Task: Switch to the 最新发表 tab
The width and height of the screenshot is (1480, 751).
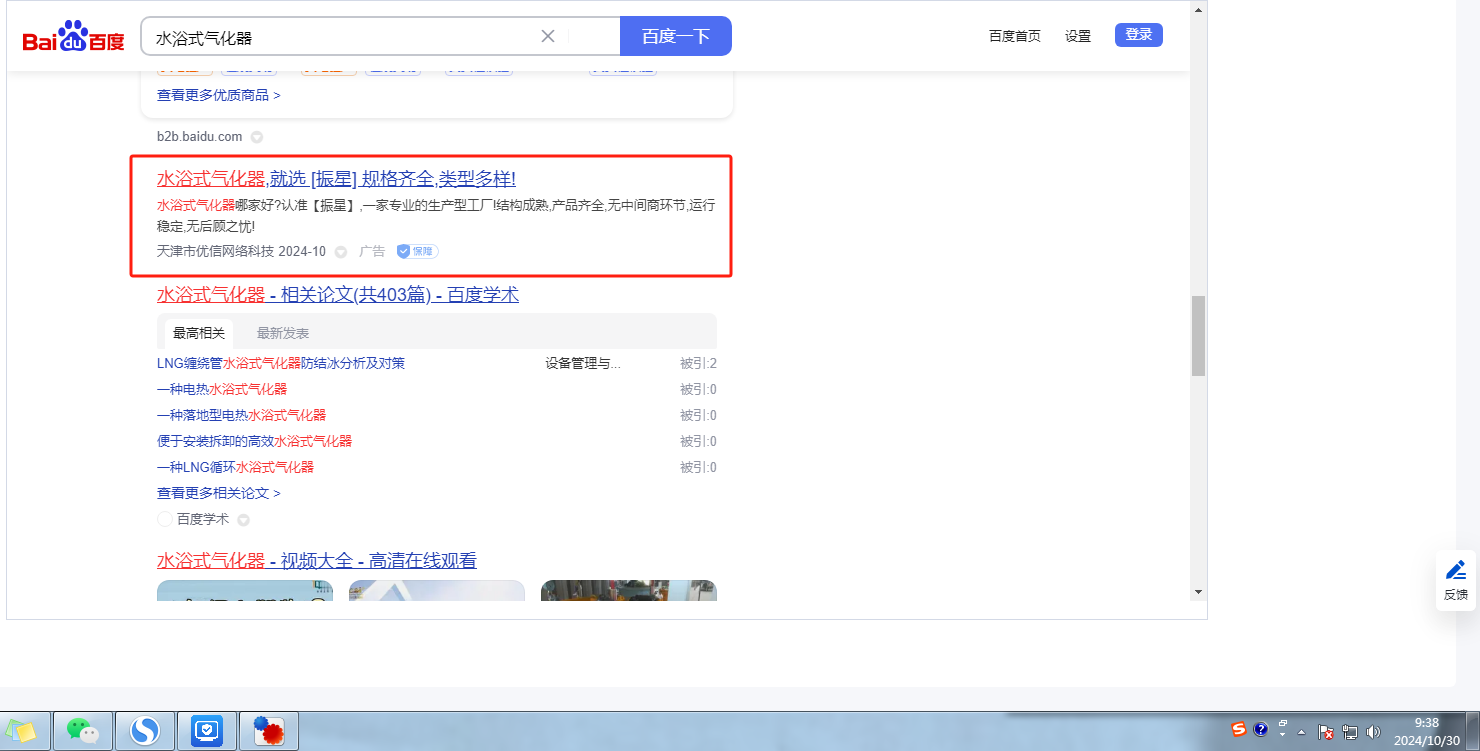Action: point(283,333)
